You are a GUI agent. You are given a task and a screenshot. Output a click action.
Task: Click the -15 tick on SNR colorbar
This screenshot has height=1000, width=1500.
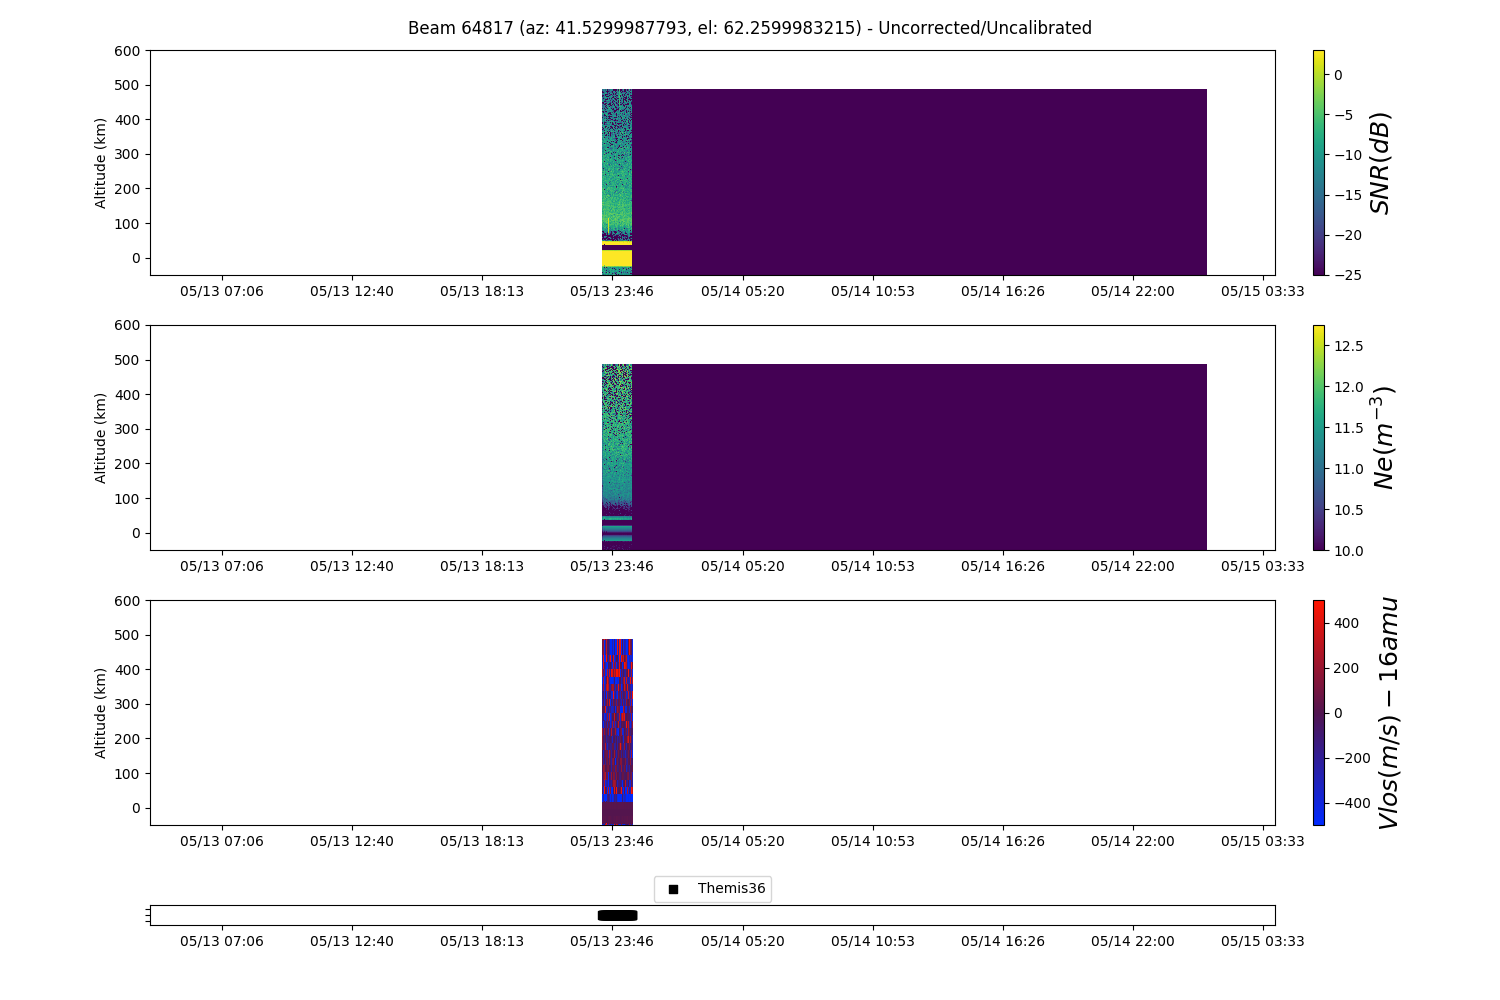[1346, 195]
